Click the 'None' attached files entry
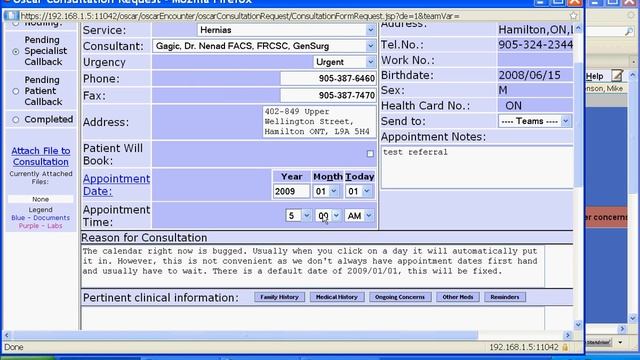Screen dimensions: 640x360 [x=40, y=199]
